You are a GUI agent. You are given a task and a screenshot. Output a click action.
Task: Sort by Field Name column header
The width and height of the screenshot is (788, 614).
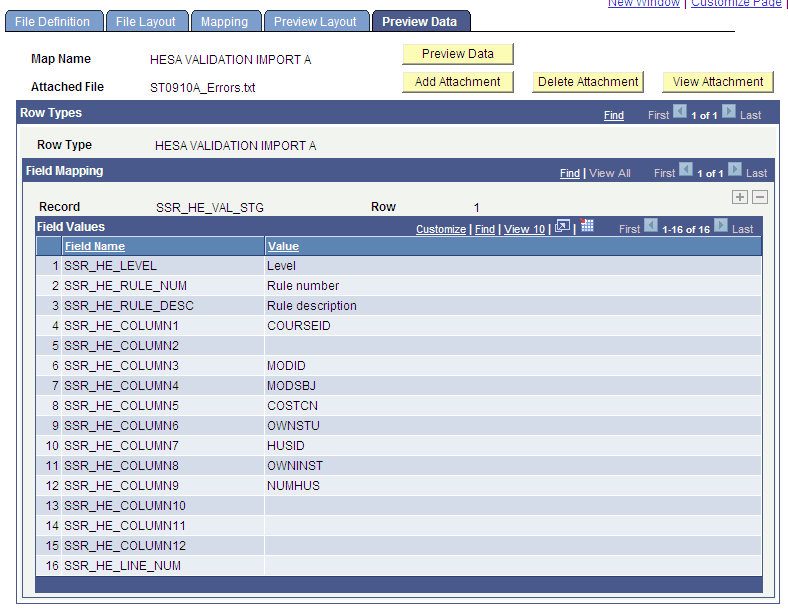94,246
